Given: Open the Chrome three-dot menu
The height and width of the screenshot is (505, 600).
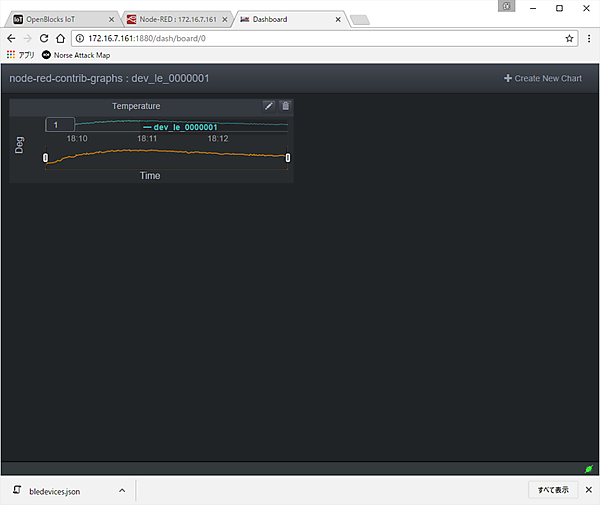Looking at the screenshot, I should tap(588, 38).
